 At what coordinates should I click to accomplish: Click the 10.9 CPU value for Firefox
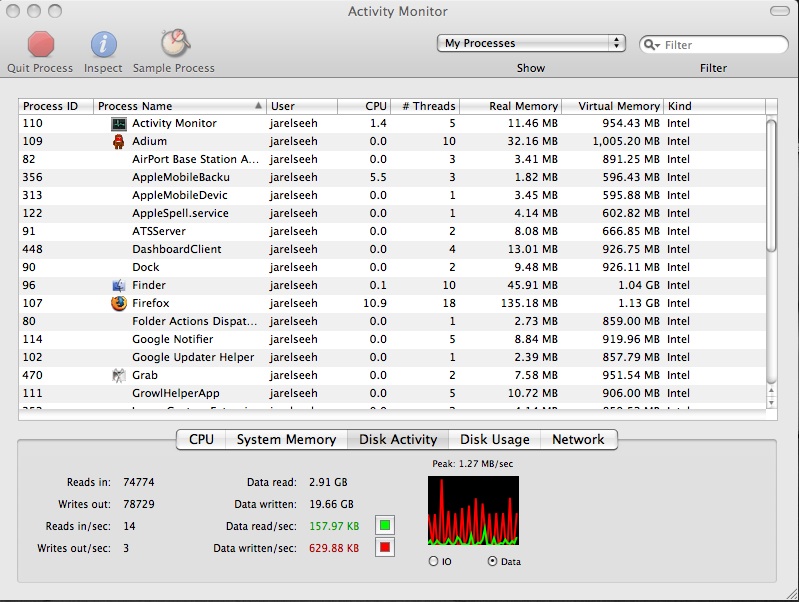pos(375,303)
